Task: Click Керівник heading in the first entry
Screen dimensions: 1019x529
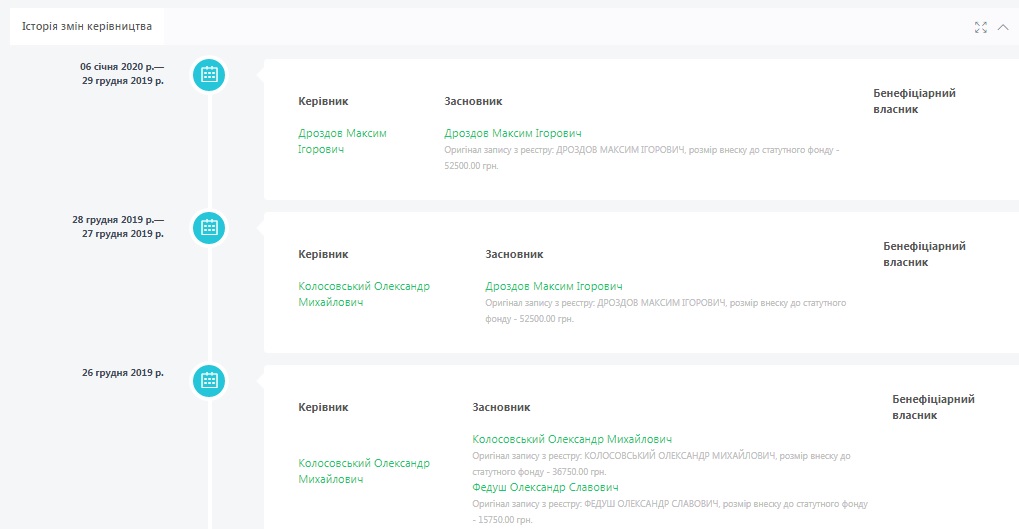Action: pos(323,101)
